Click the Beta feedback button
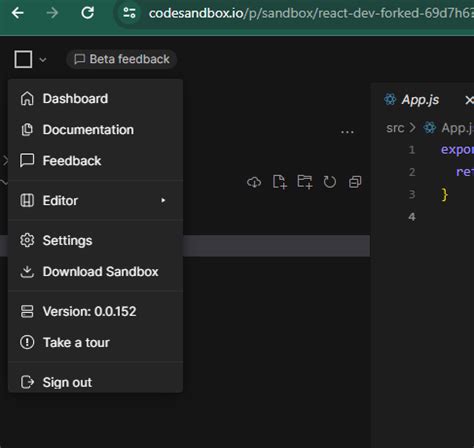Image resolution: width=474 pixels, height=448 pixels. (x=122, y=59)
